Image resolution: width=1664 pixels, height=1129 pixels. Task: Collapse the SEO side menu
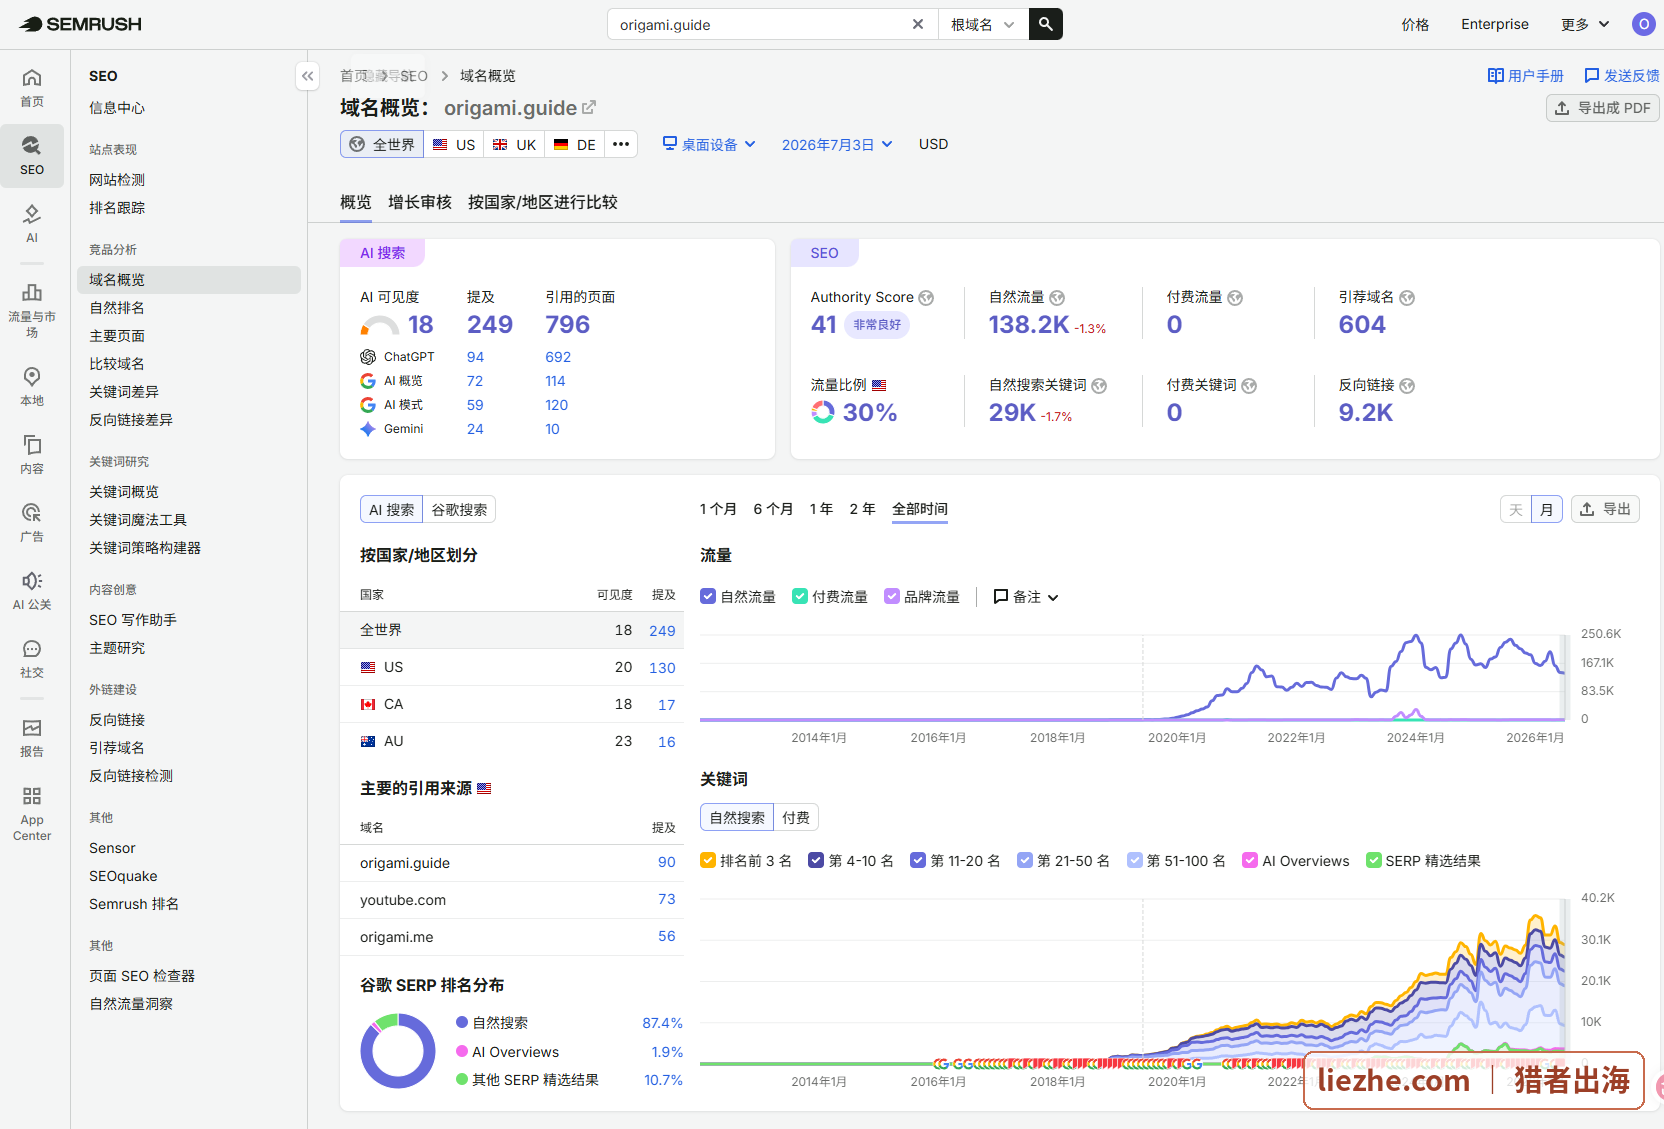pyautogui.click(x=308, y=76)
